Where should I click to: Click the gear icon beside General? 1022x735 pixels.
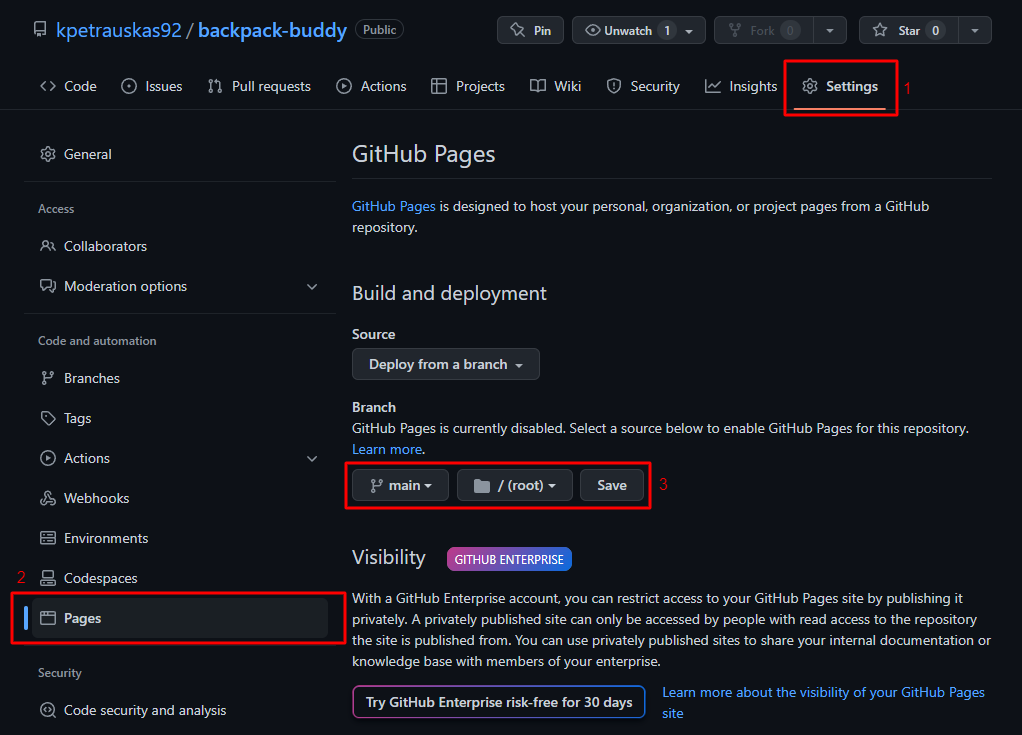point(48,154)
